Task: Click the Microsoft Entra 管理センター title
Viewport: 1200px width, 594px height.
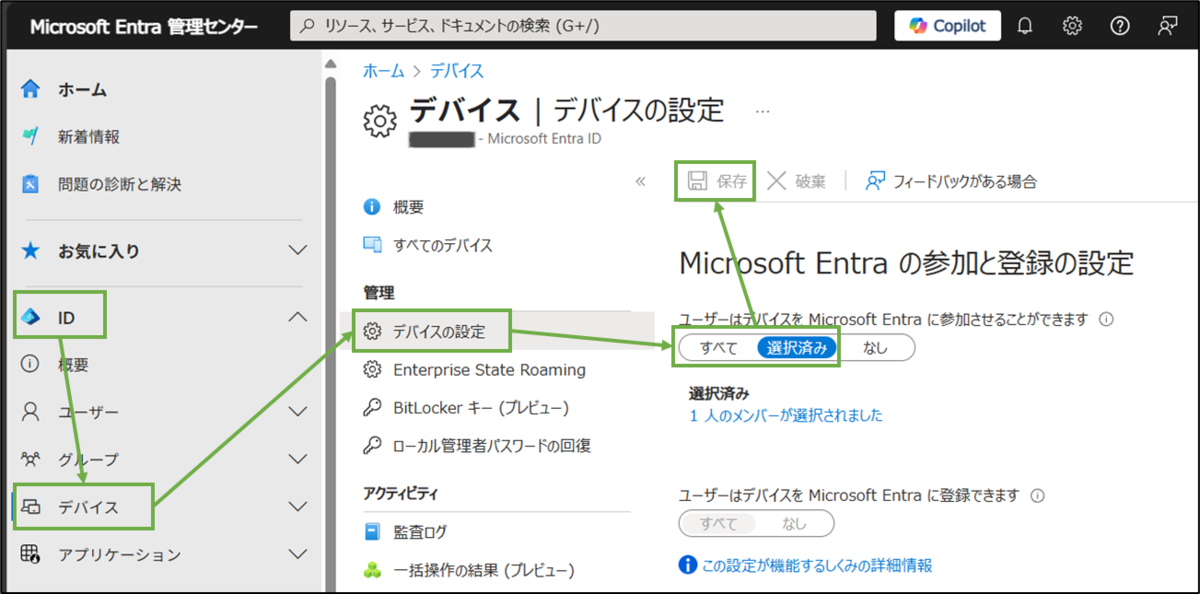Action: click(x=144, y=27)
